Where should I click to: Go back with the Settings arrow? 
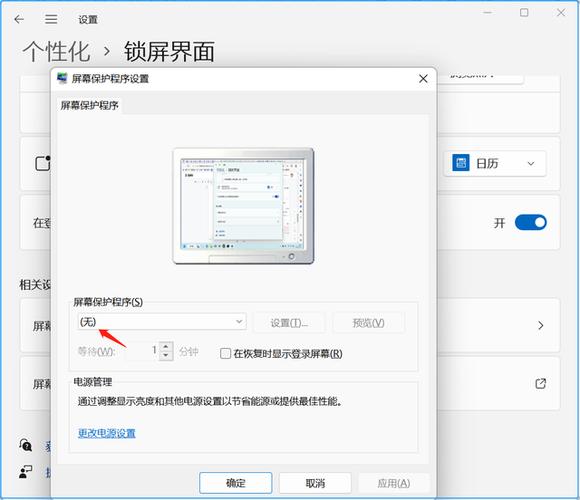pos(19,19)
